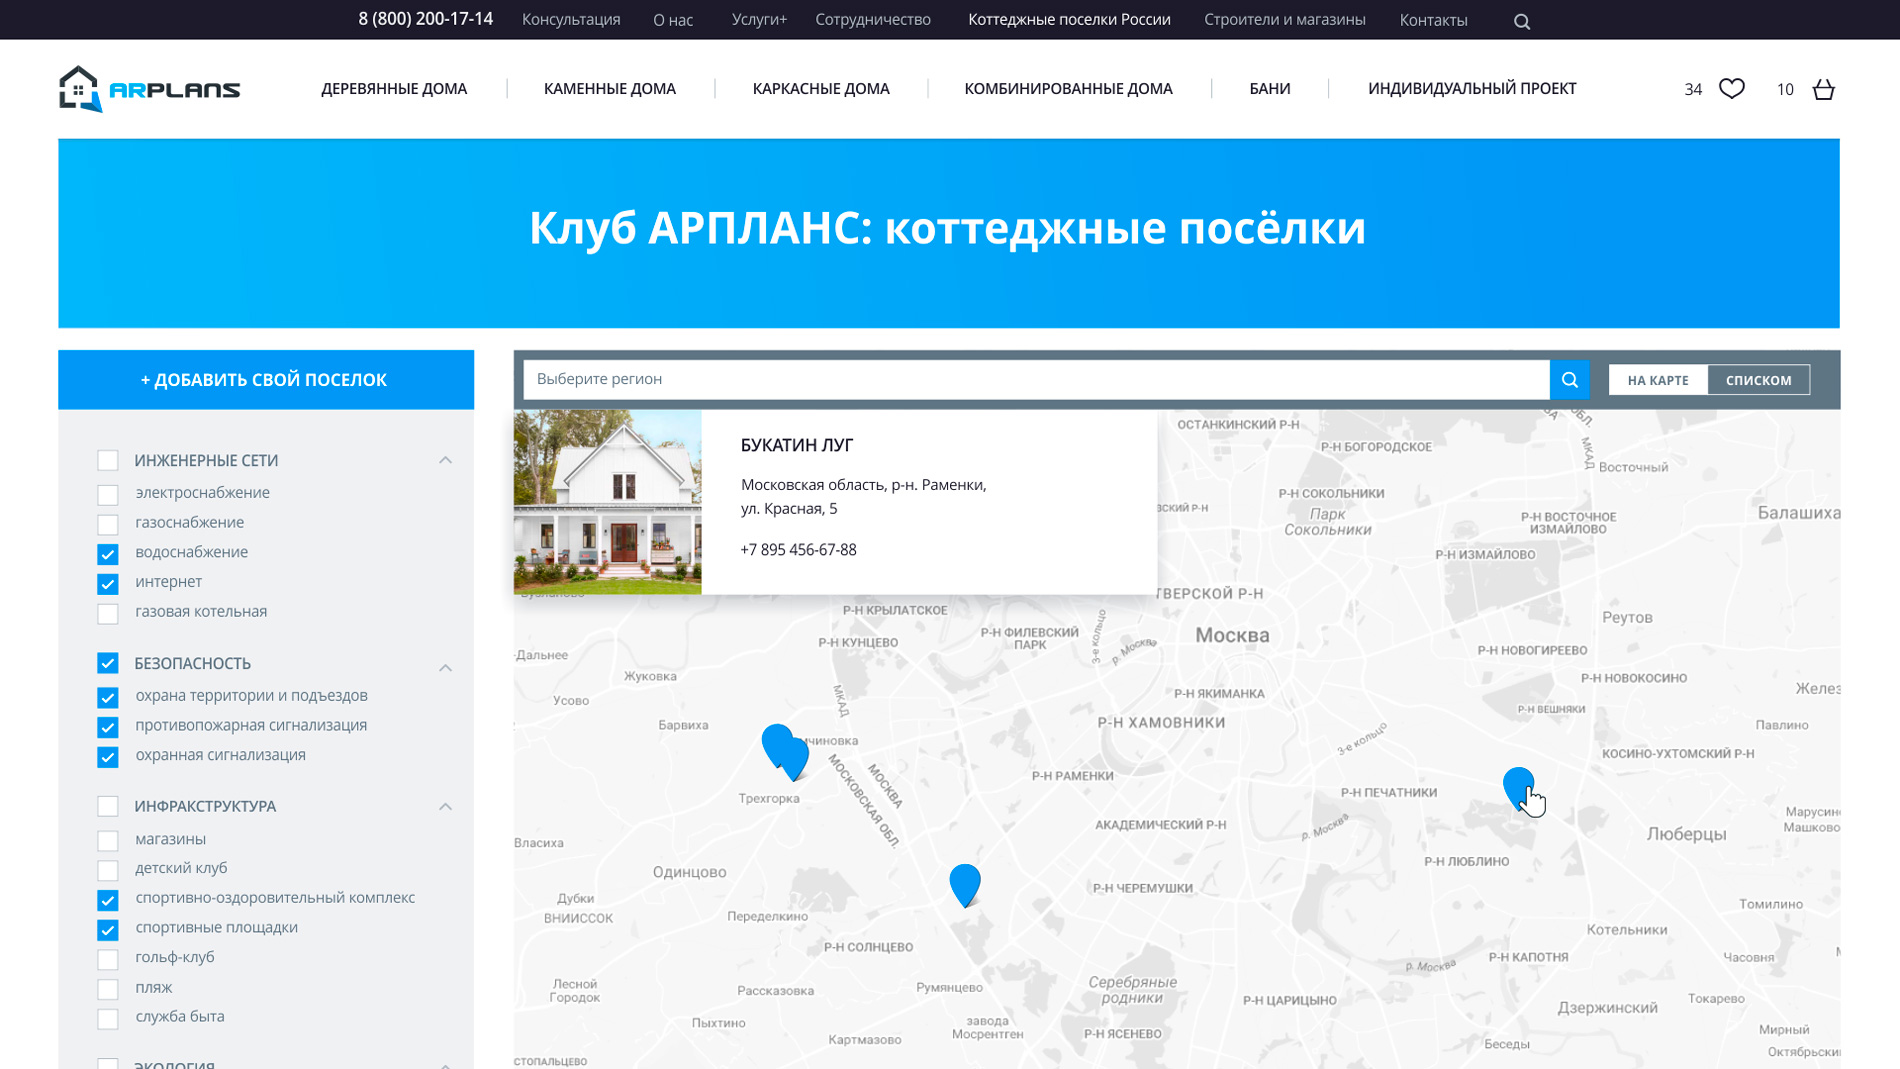1900x1069 pixels.
Task: Uncheck the интернет filter
Action: click(x=108, y=583)
